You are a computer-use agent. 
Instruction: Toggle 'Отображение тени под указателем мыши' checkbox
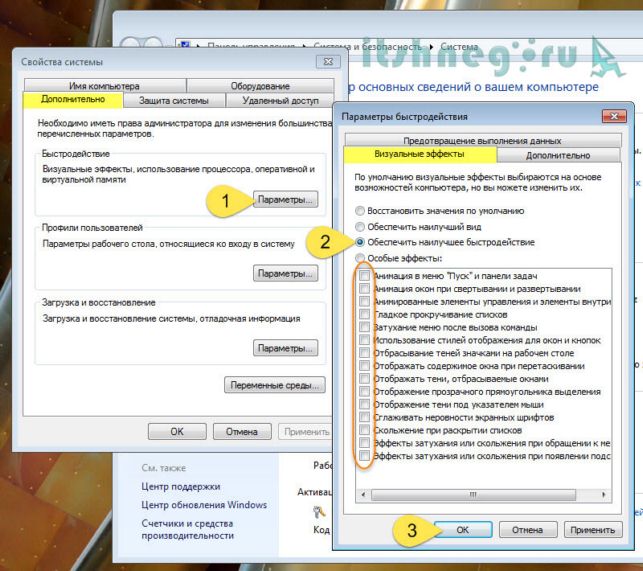click(364, 404)
